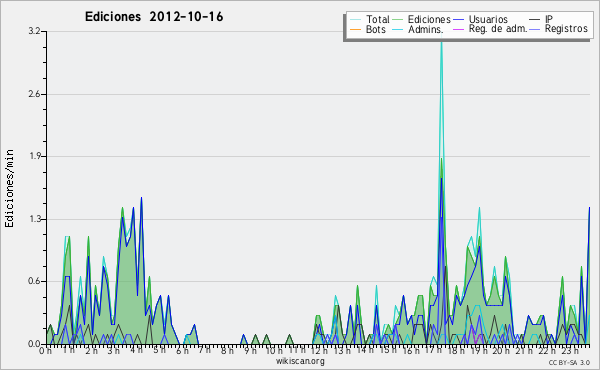Click the 2.6 y-axis value

[x=34, y=94]
